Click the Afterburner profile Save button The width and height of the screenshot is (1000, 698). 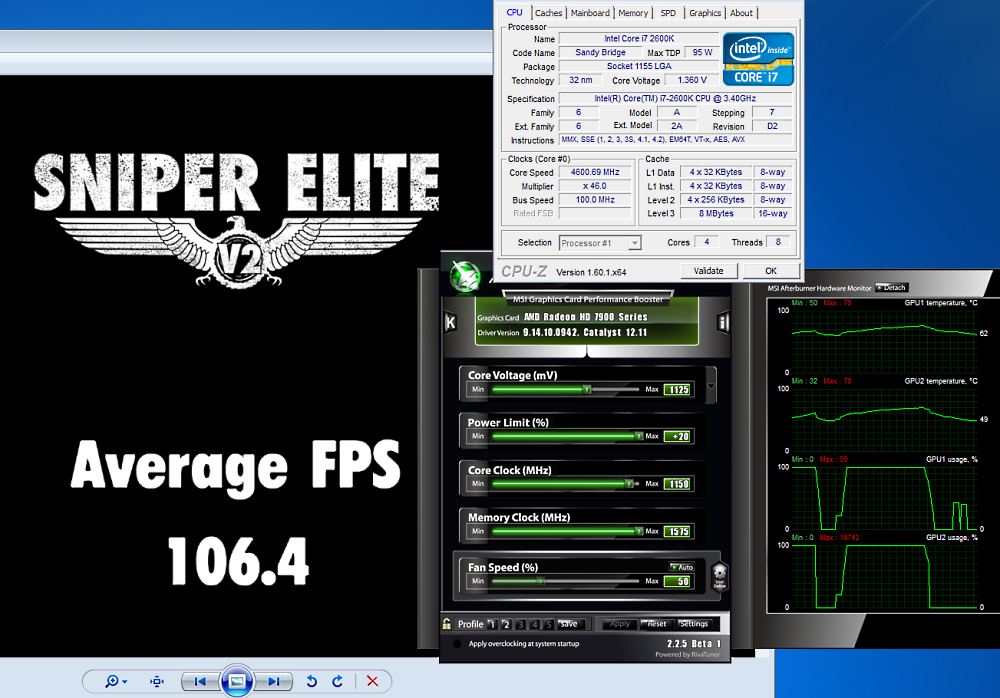point(570,624)
